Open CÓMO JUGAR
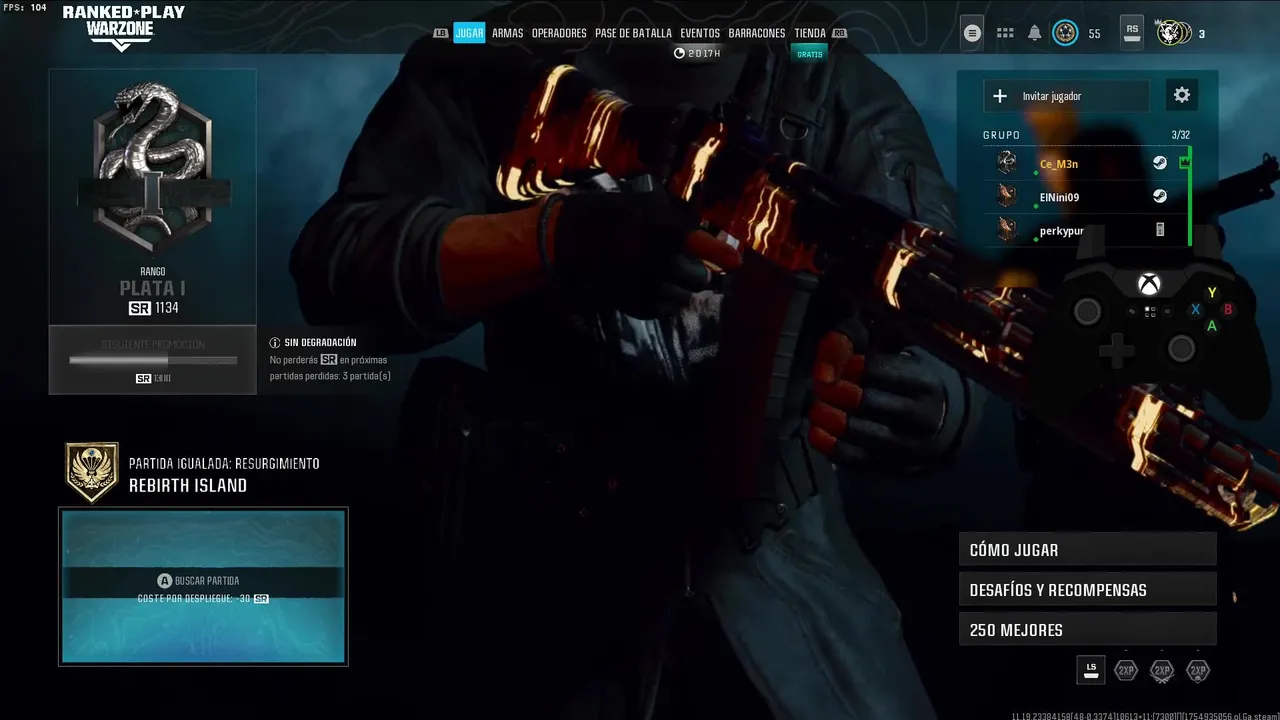Image resolution: width=1280 pixels, height=720 pixels. point(1087,549)
